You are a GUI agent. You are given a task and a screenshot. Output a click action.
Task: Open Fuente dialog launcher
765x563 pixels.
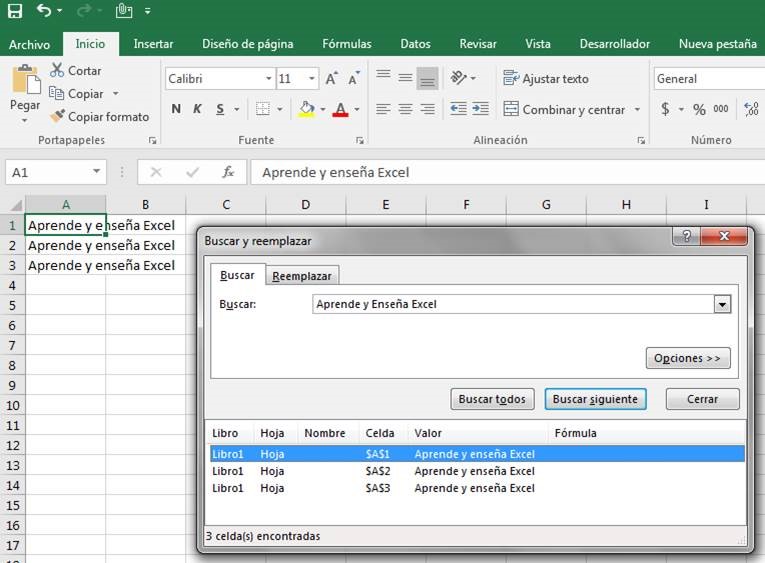[360, 141]
